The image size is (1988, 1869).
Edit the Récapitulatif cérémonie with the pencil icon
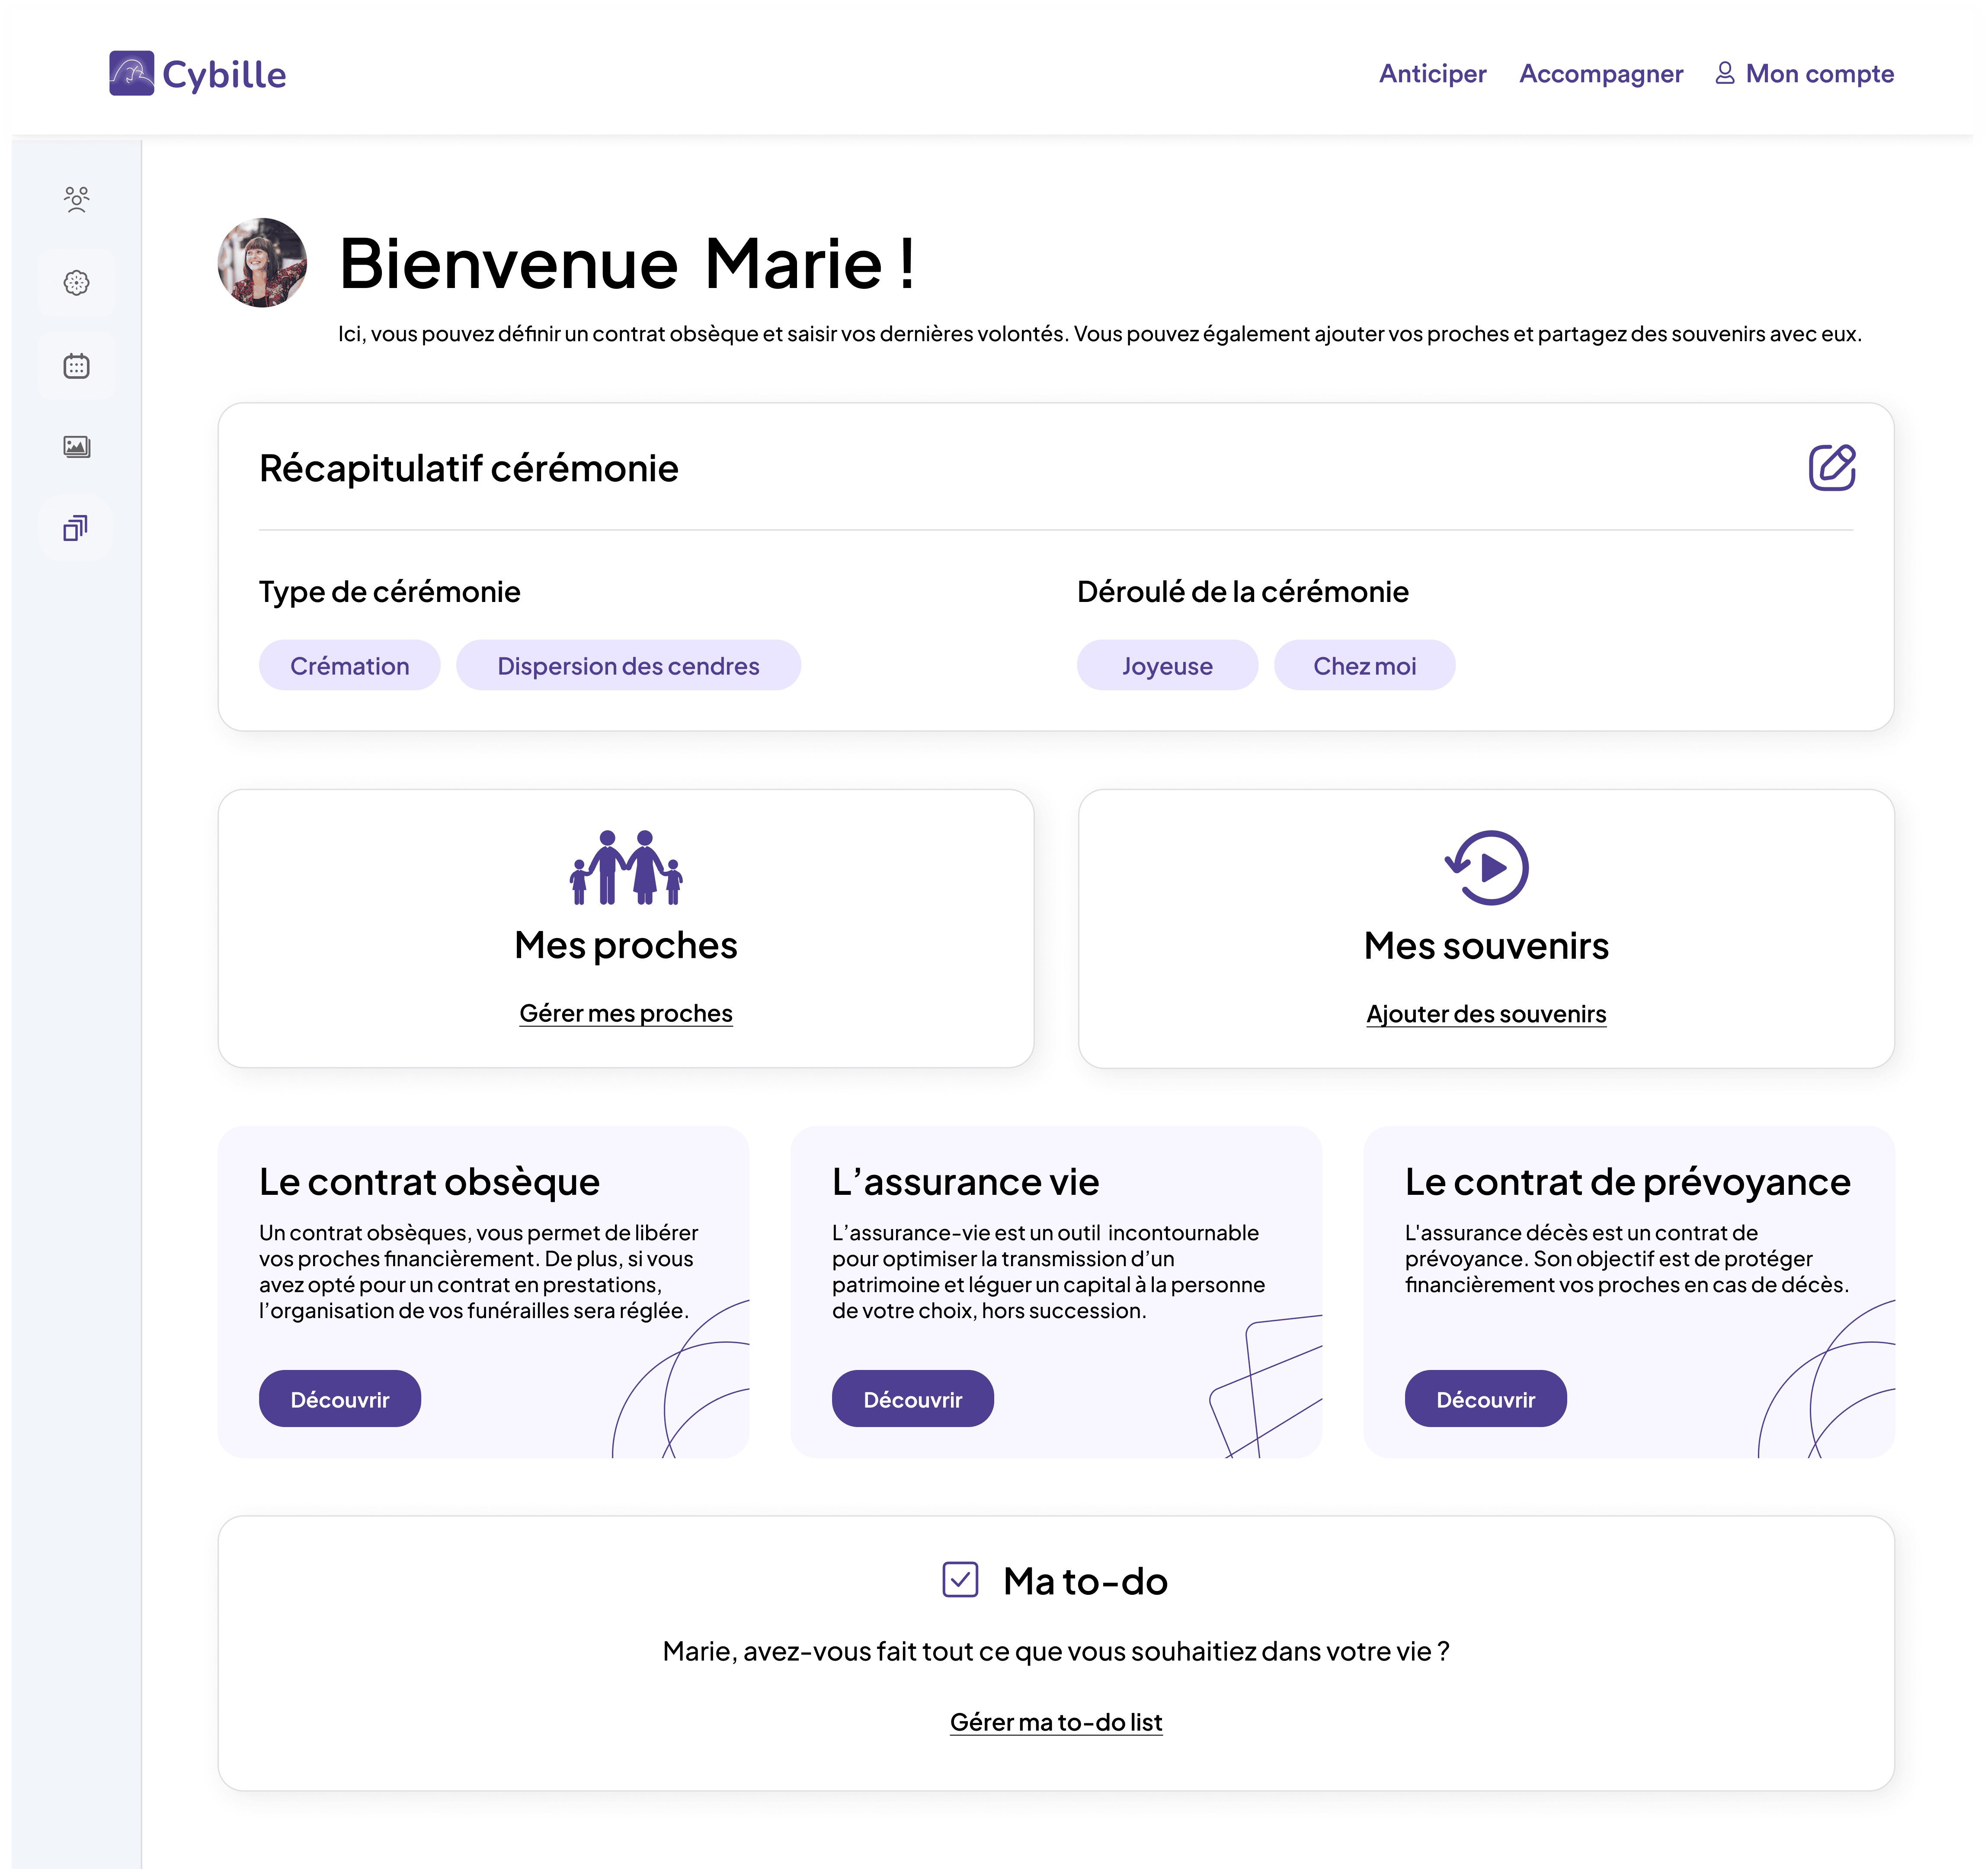point(1834,466)
